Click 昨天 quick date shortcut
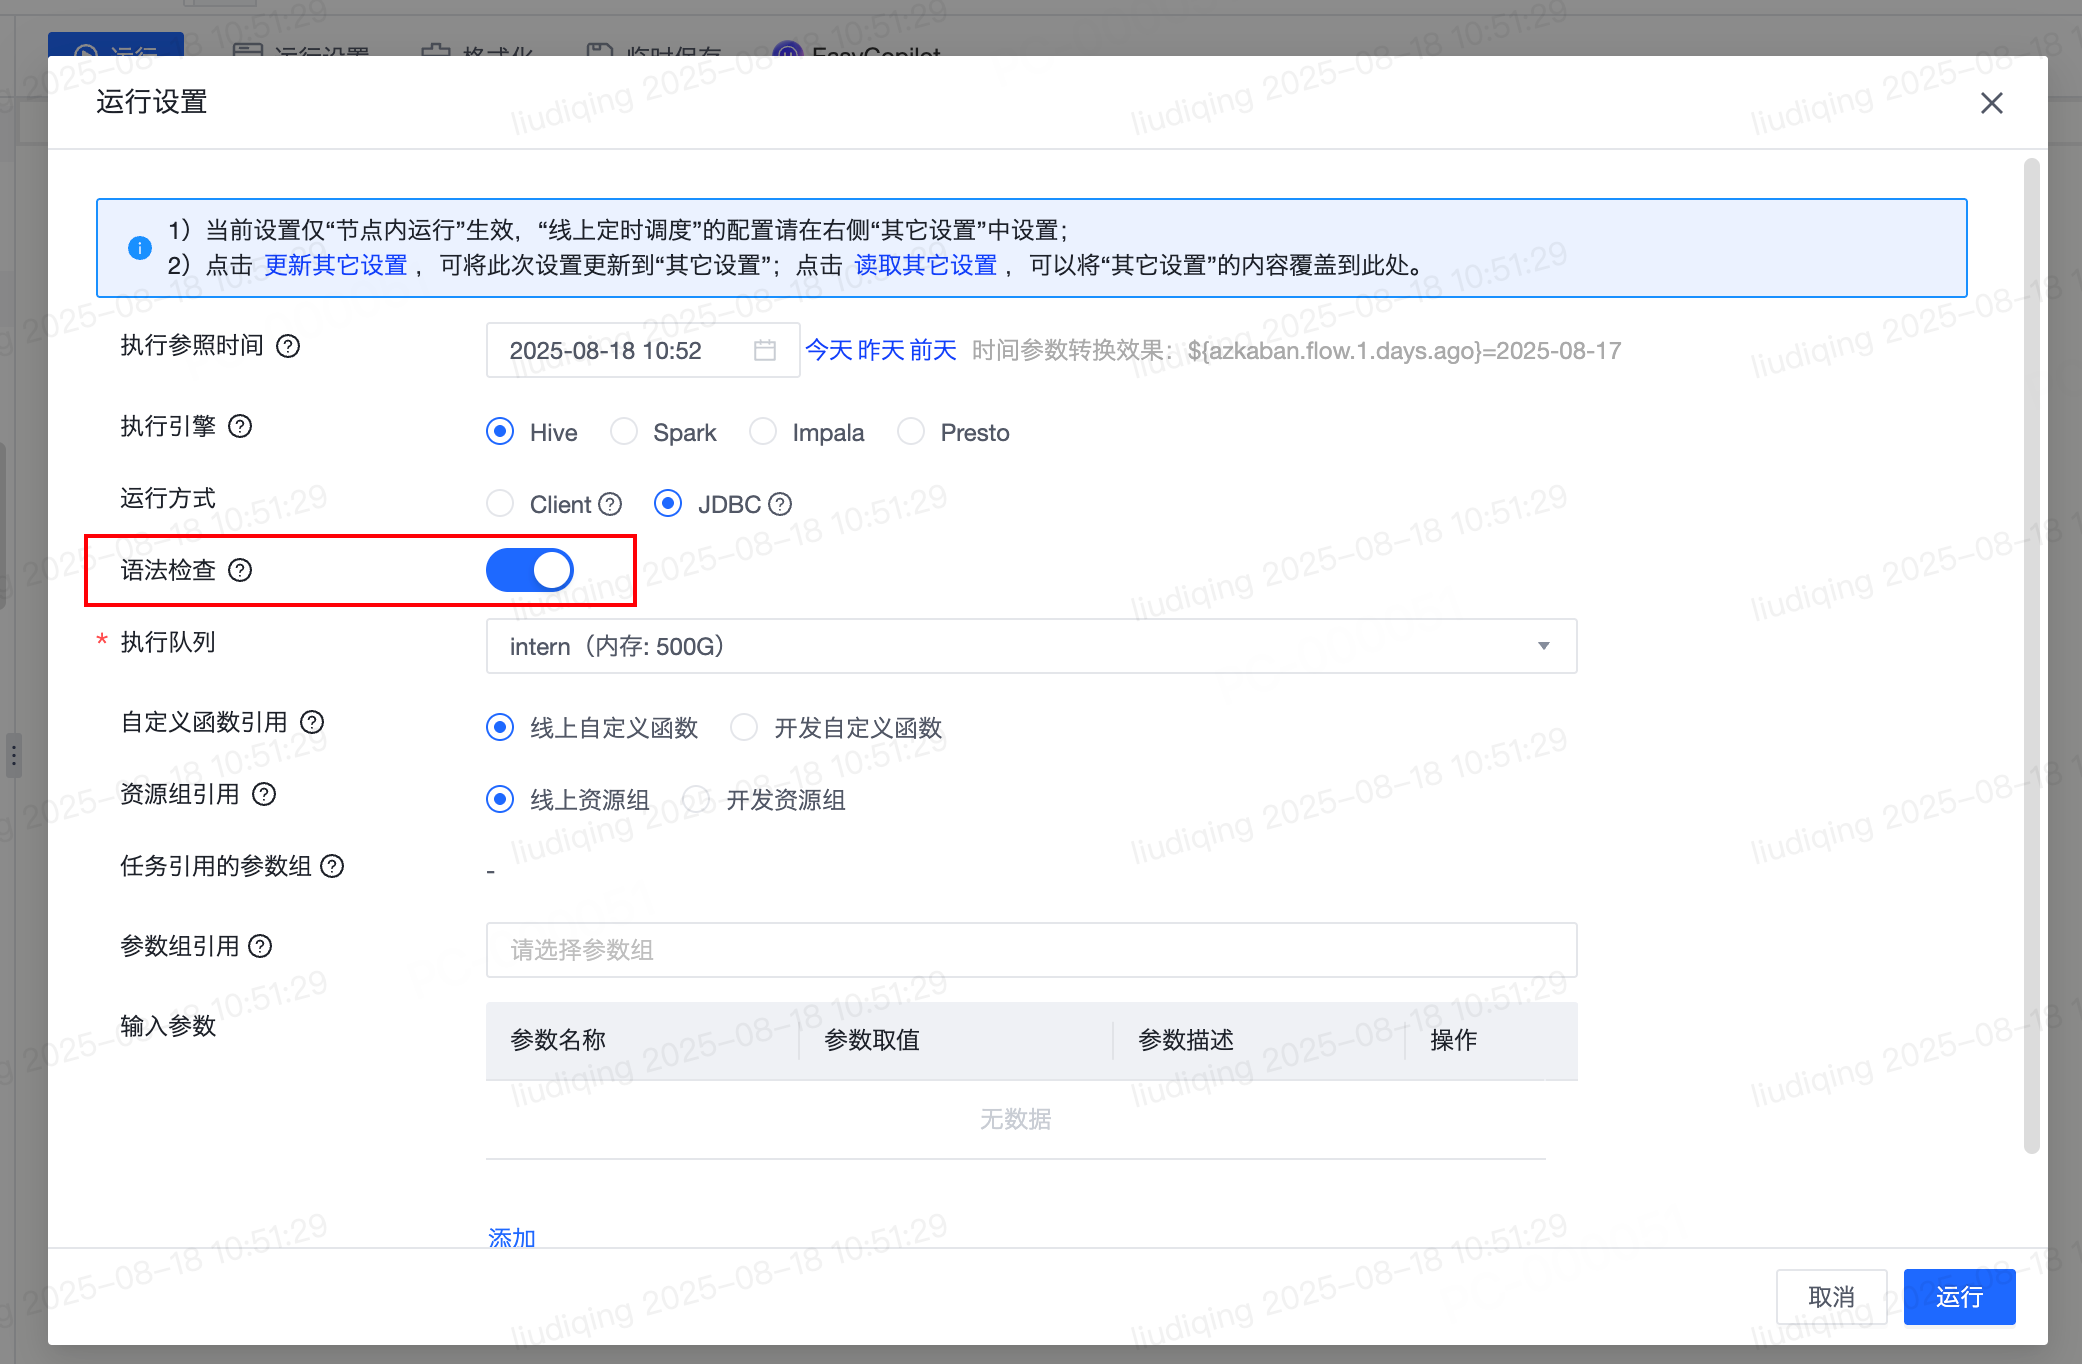The height and width of the screenshot is (1364, 2082). (x=881, y=350)
